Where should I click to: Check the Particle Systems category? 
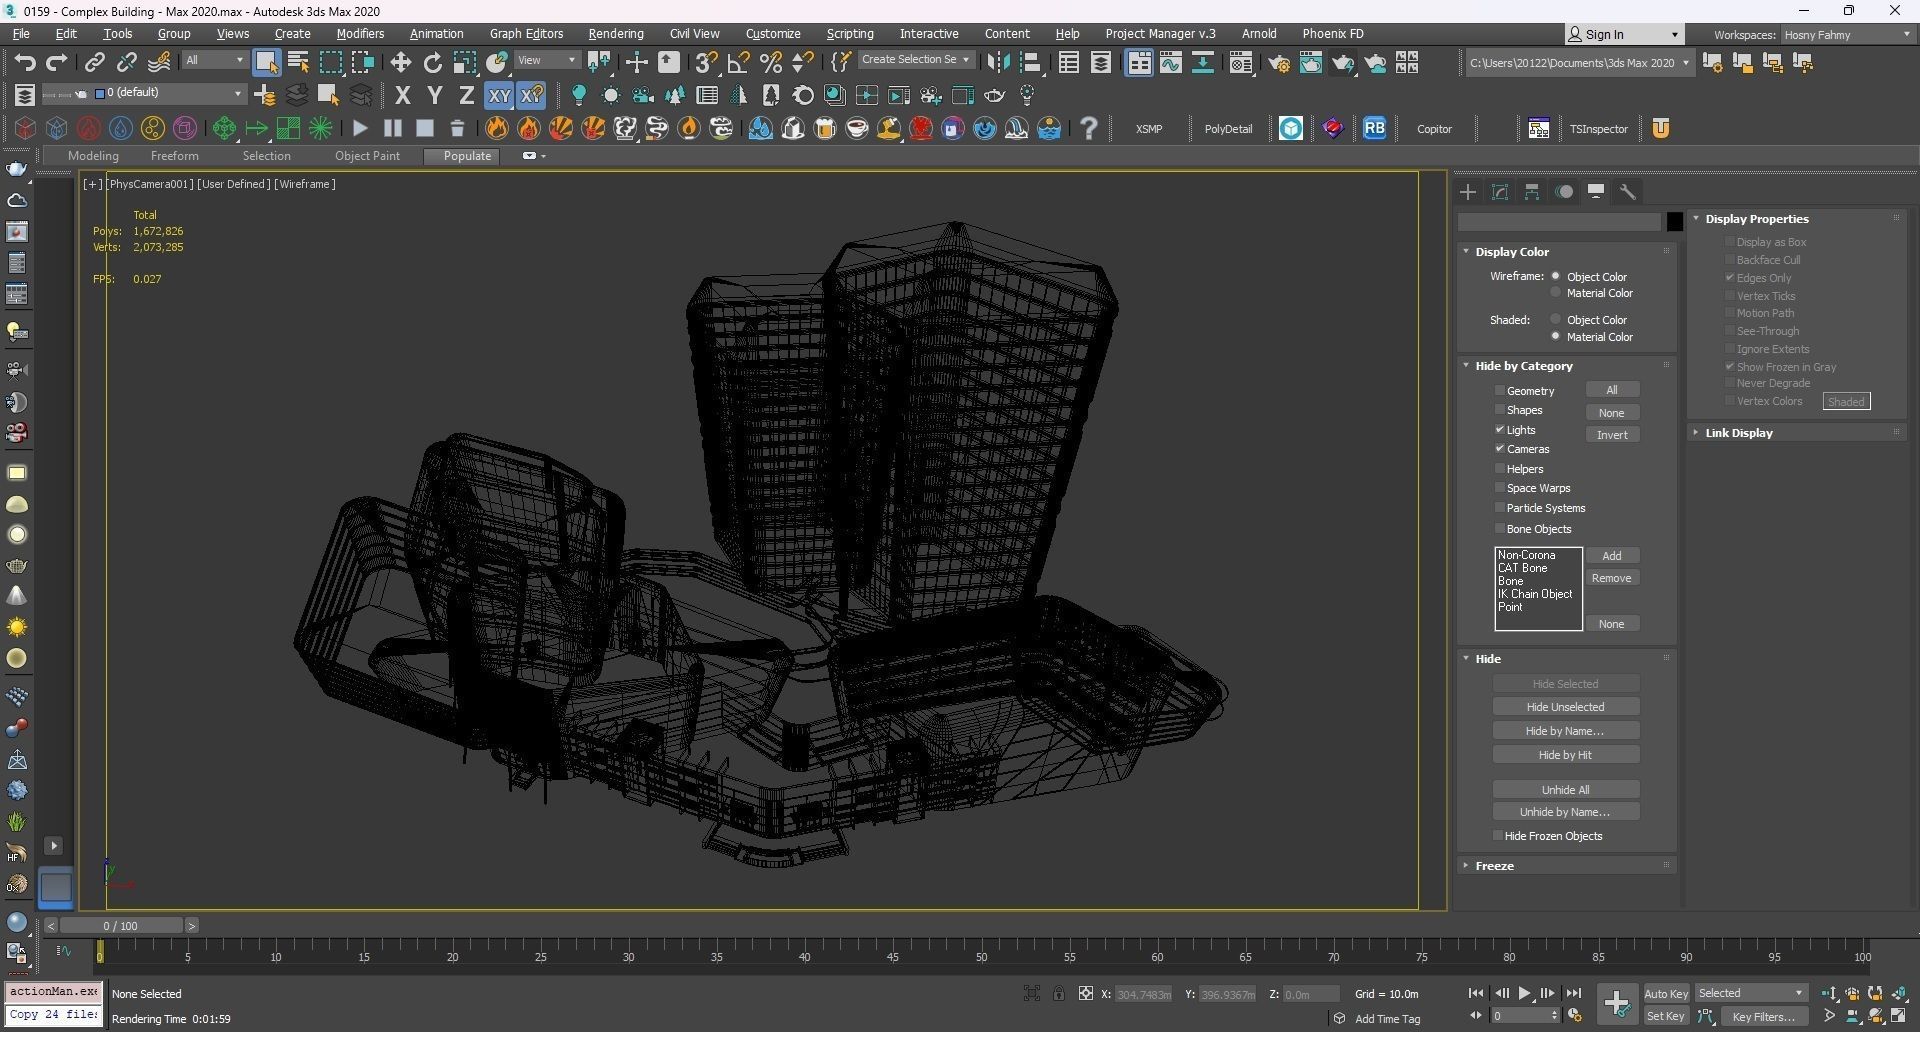(x=1500, y=508)
